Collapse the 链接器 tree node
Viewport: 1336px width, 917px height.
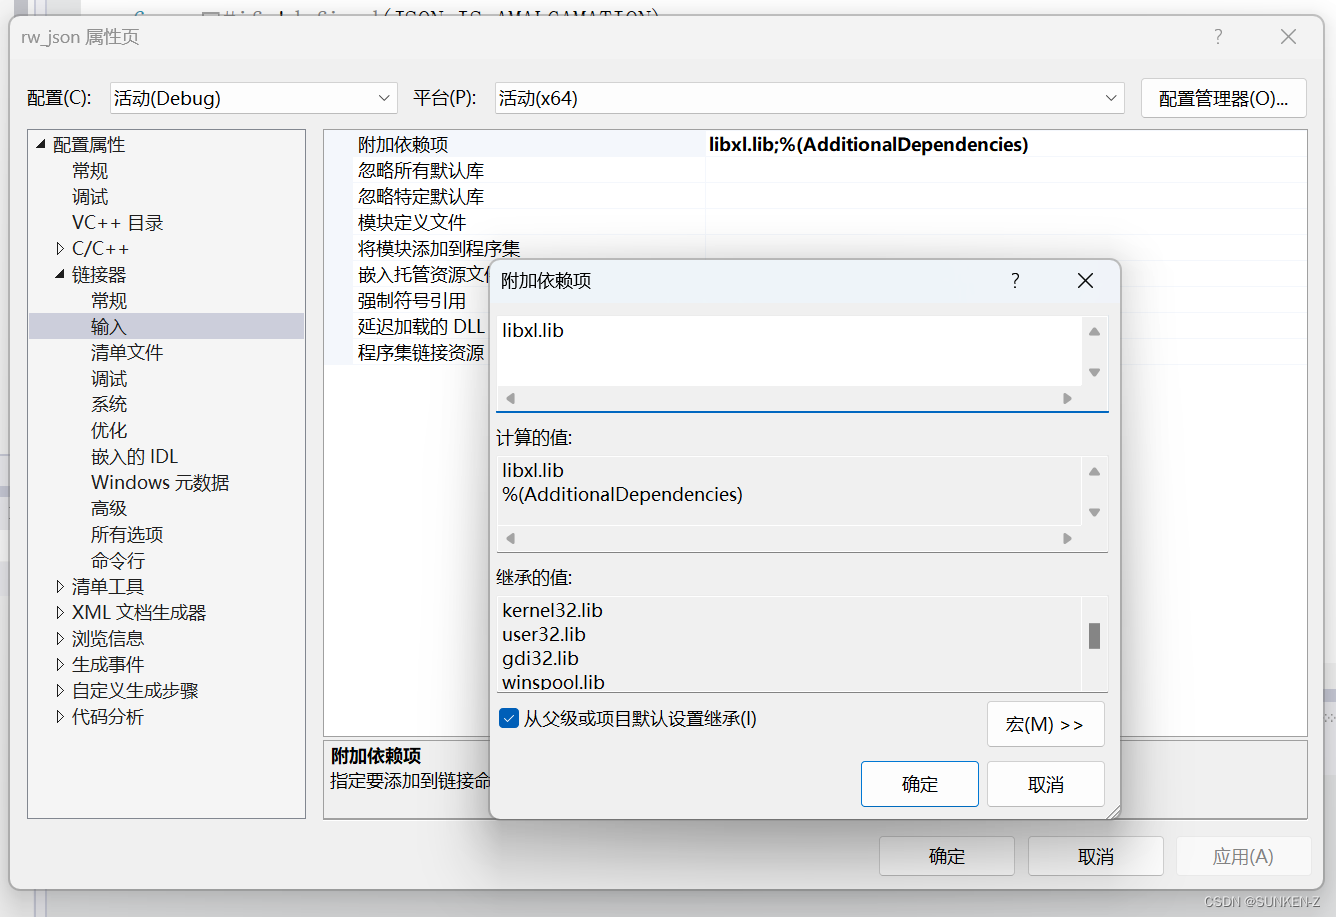[59, 274]
